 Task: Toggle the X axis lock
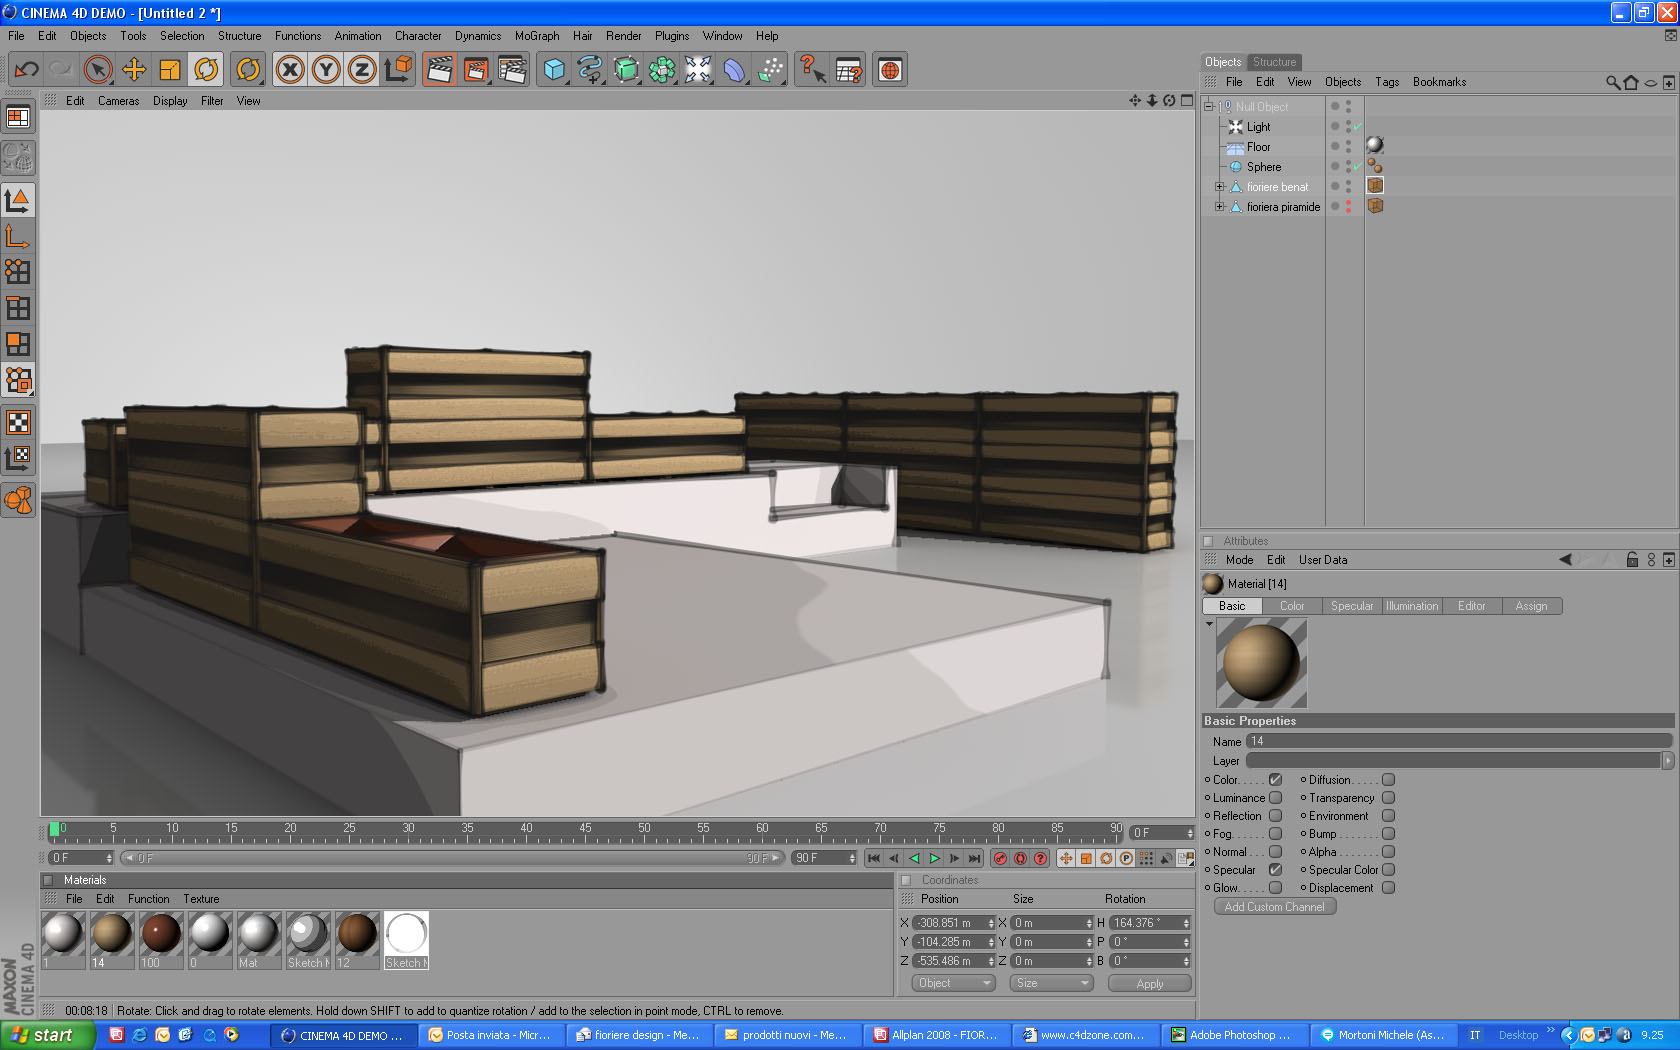[290, 69]
